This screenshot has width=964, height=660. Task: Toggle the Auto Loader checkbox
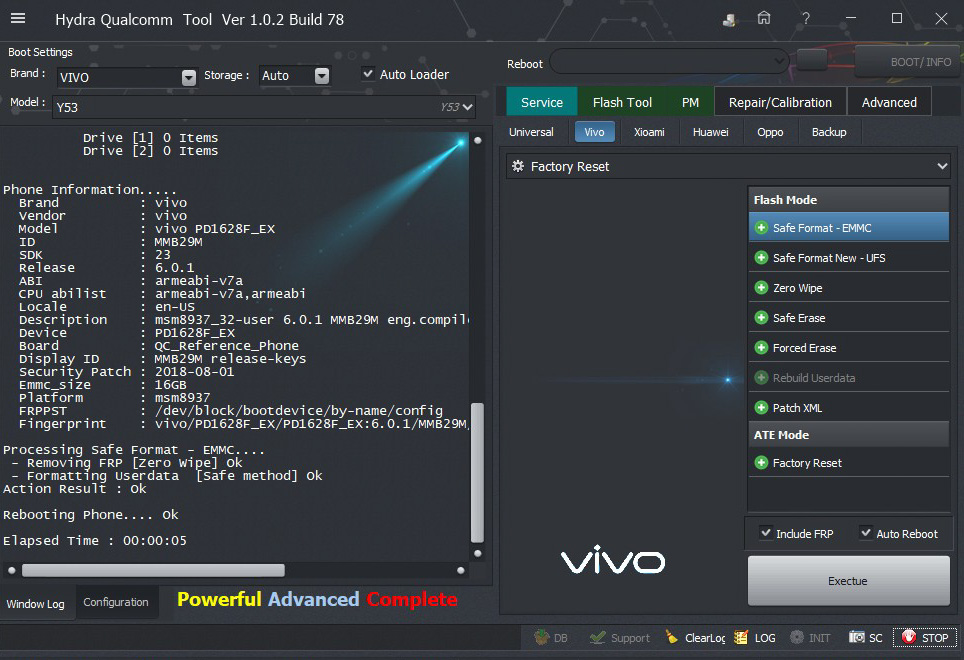[x=368, y=74]
